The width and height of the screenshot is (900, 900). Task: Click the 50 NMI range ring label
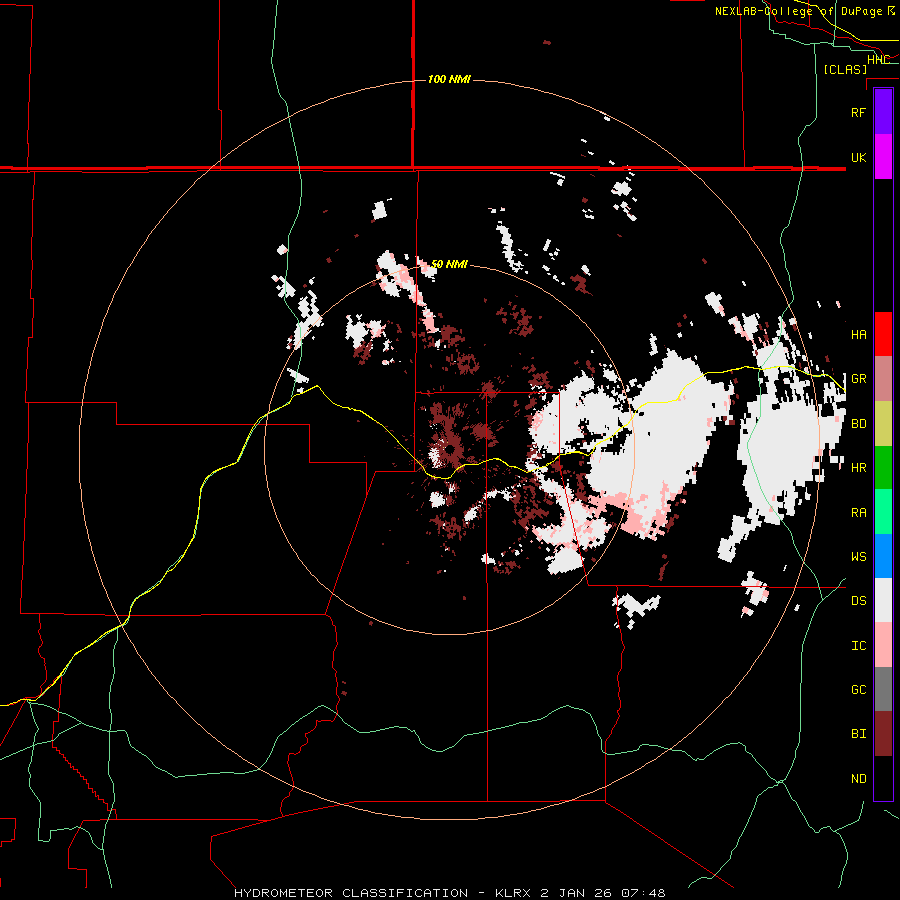click(x=449, y=264)
